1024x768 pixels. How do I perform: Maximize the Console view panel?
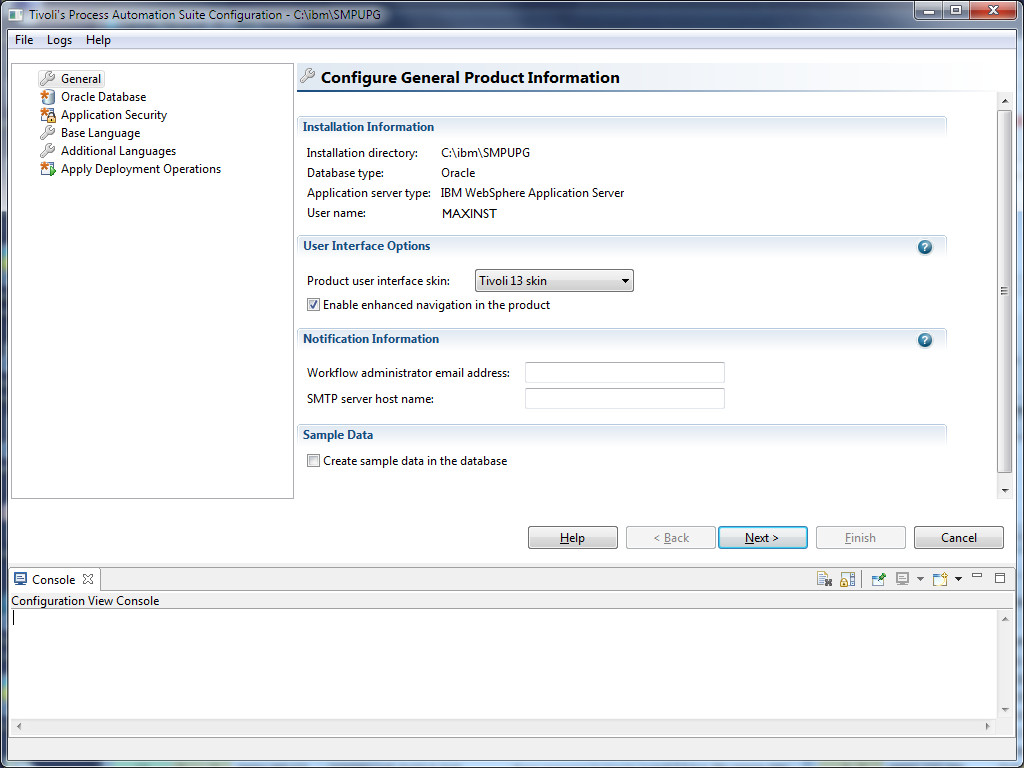[x=999, y=578]
